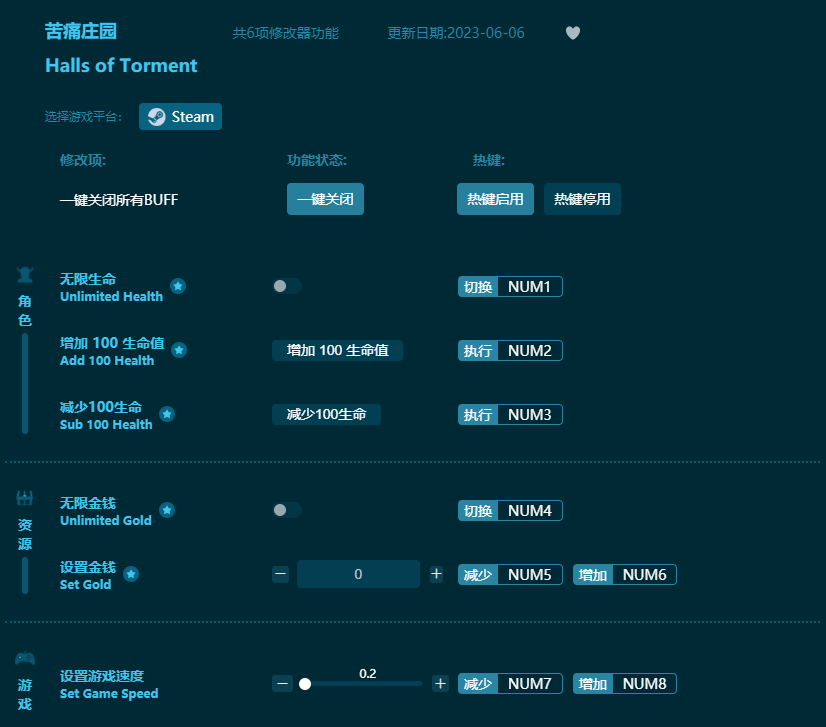Click the gold amount input field showing 0
Image resolution: width=826 pixels, height=727 pixels.
click(358, 574)
